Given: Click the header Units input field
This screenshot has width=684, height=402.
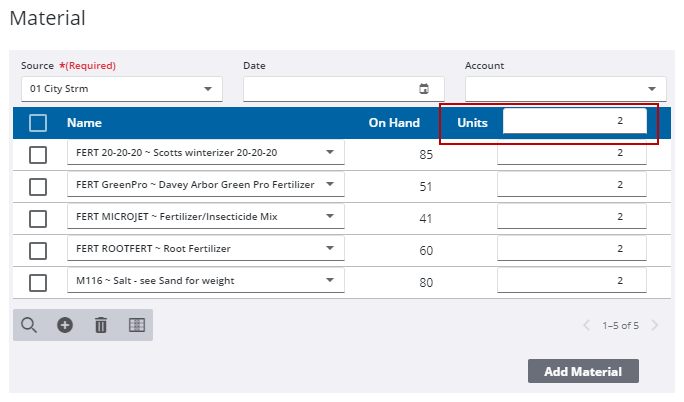Looking at the screenshot, I should (x=574, y=121).
